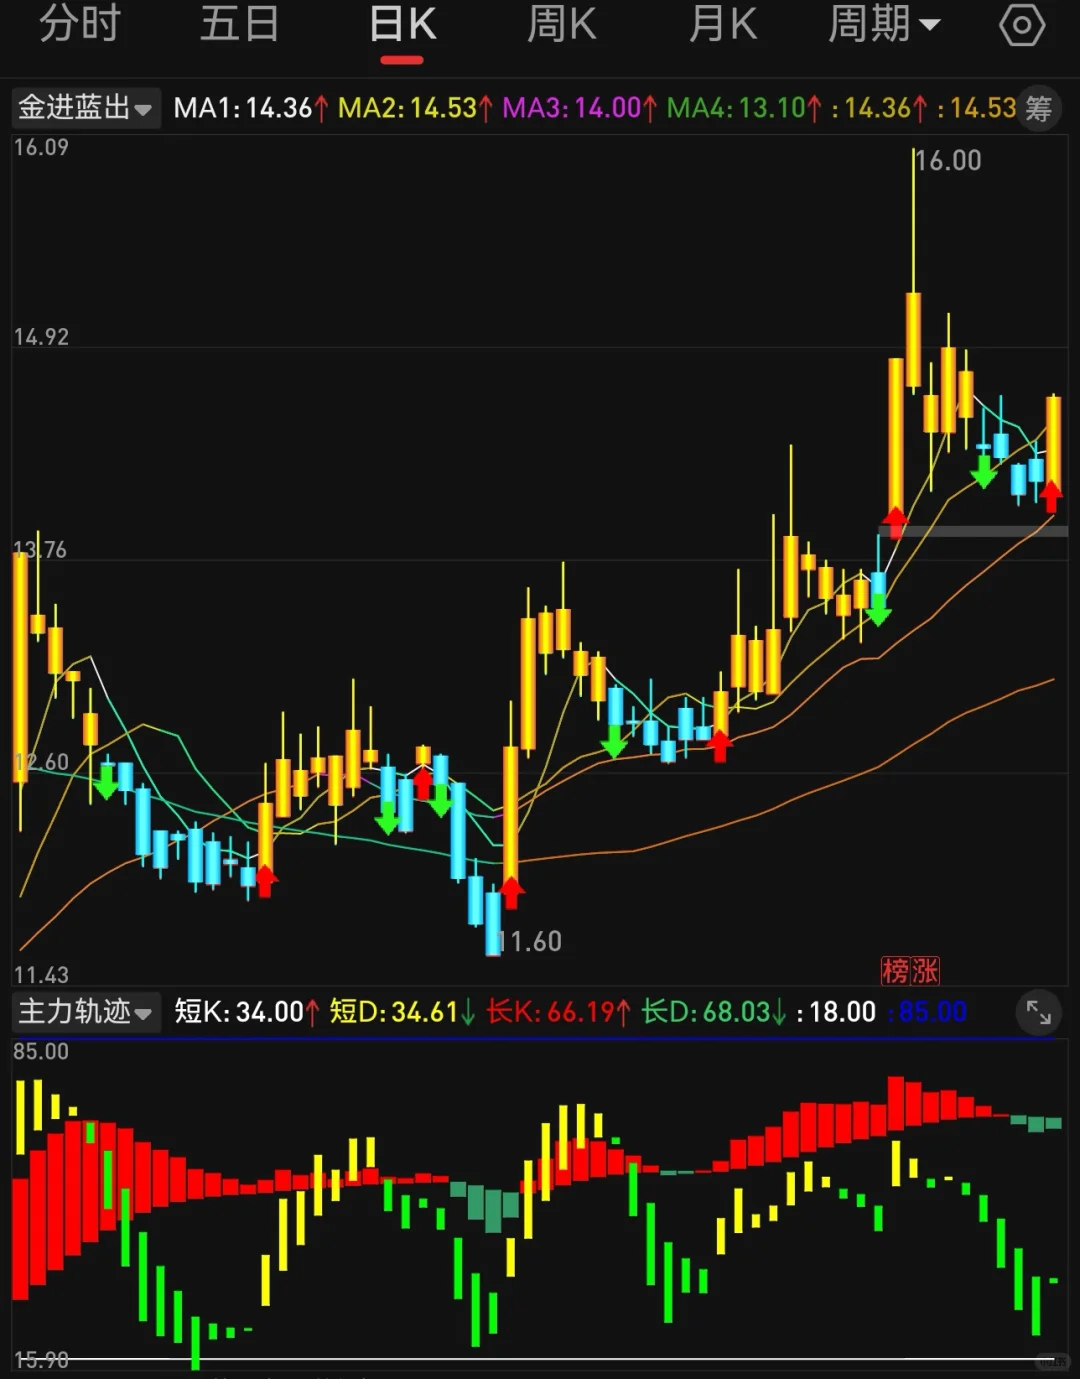Click the MA1:14.36 value

[x=251, y=108]
